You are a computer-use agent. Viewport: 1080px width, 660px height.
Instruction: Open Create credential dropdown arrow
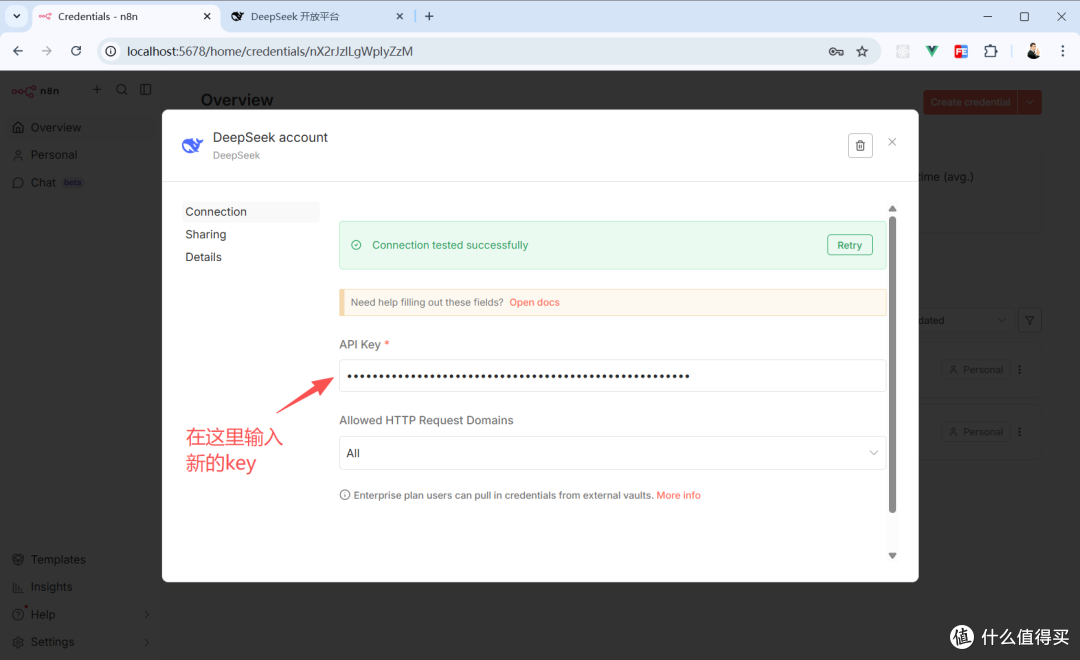coord(1030,102)
